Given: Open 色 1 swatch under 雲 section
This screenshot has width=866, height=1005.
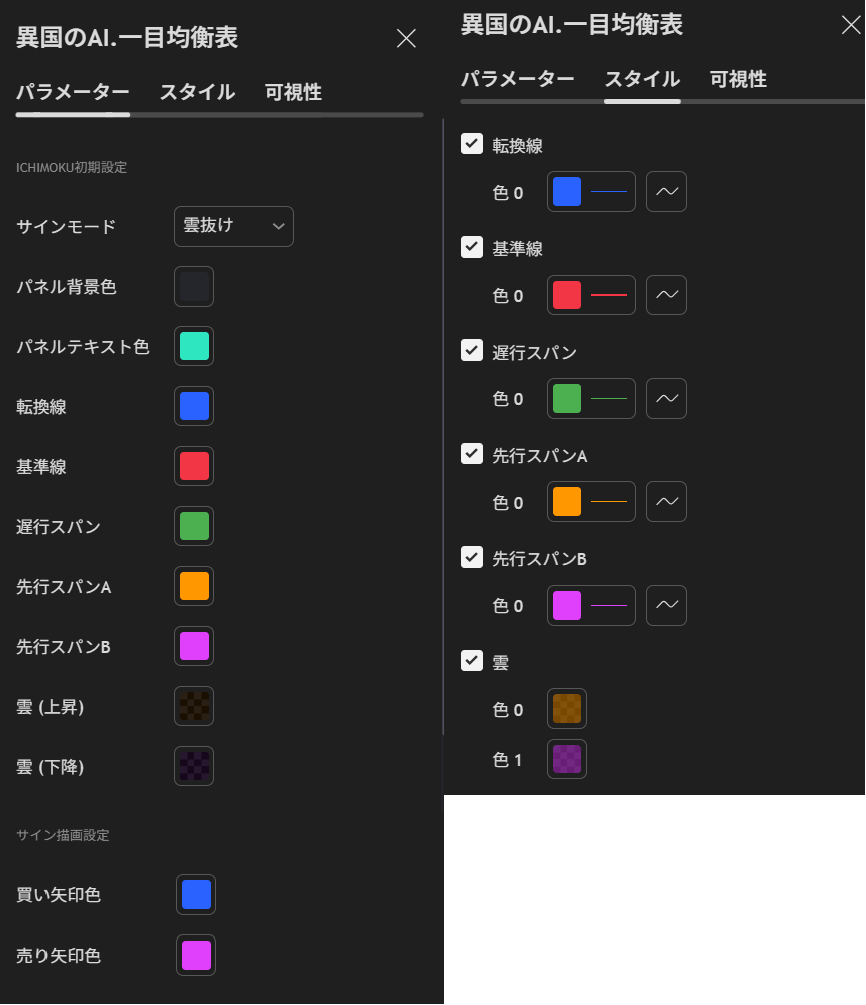Looking at the screenshot, I should tap(566, 759).
